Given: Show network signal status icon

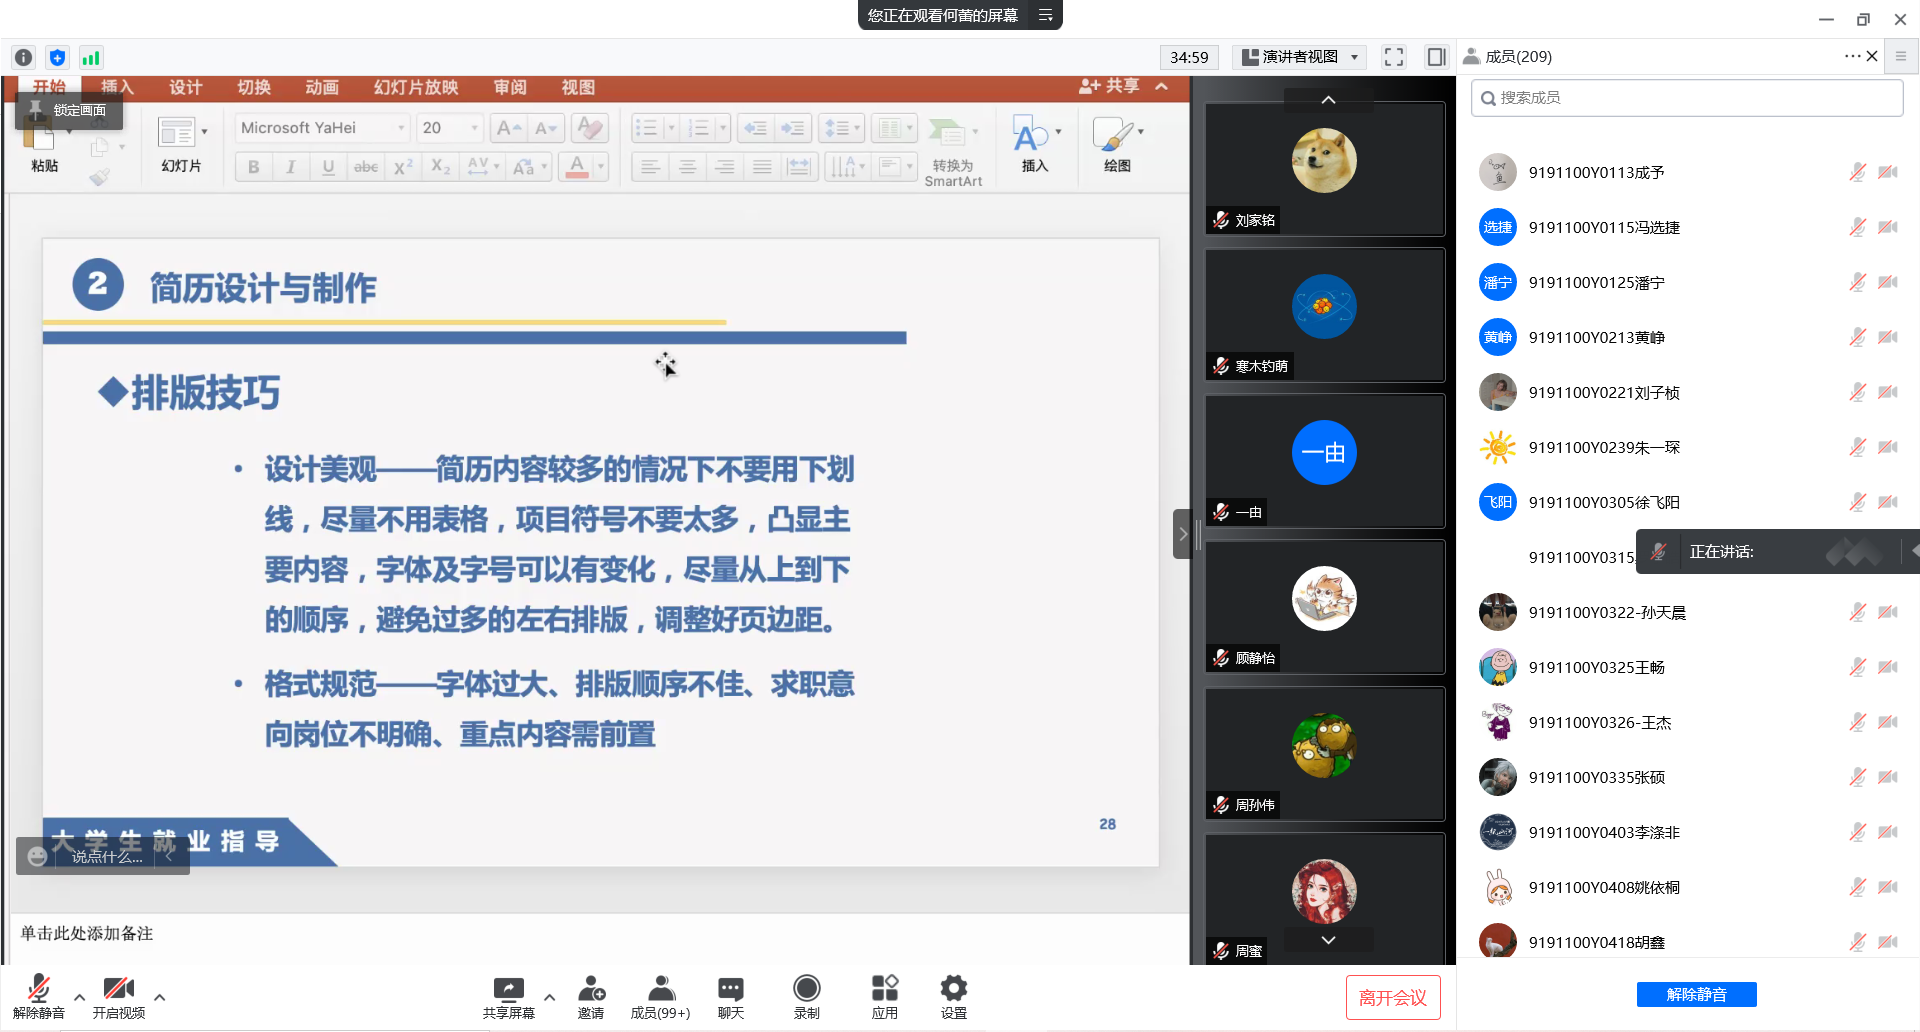Looking at the screenshot, I should [91, 58].
